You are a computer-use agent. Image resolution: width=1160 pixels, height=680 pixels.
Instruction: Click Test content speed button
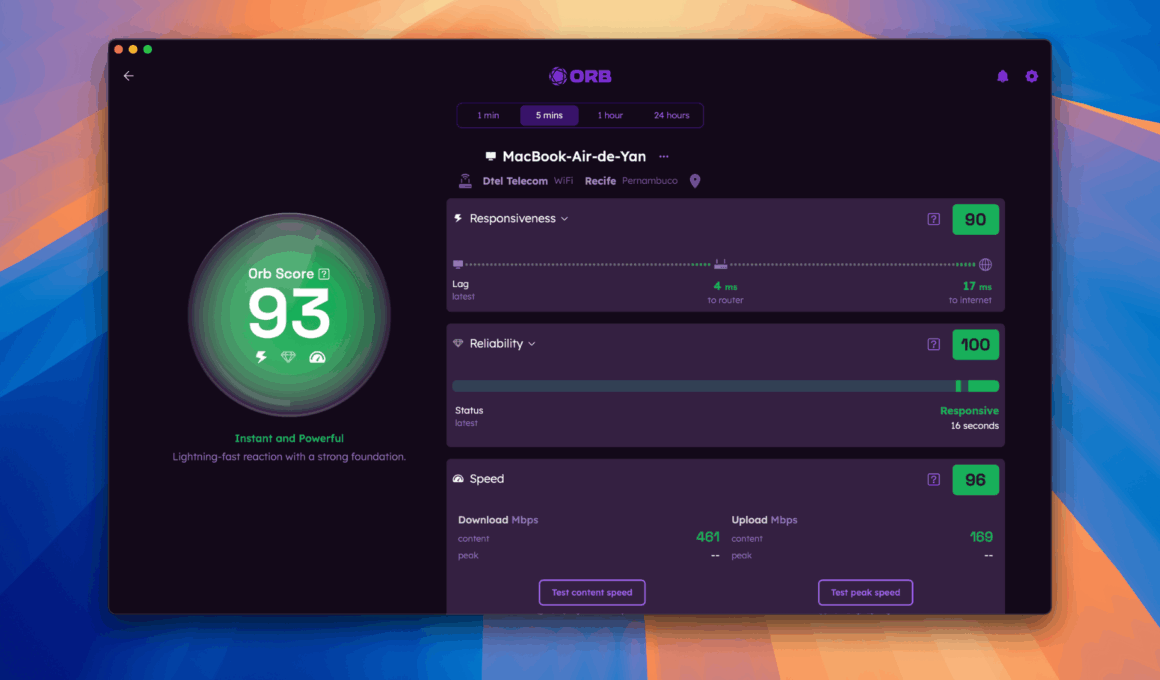point(592,593)
